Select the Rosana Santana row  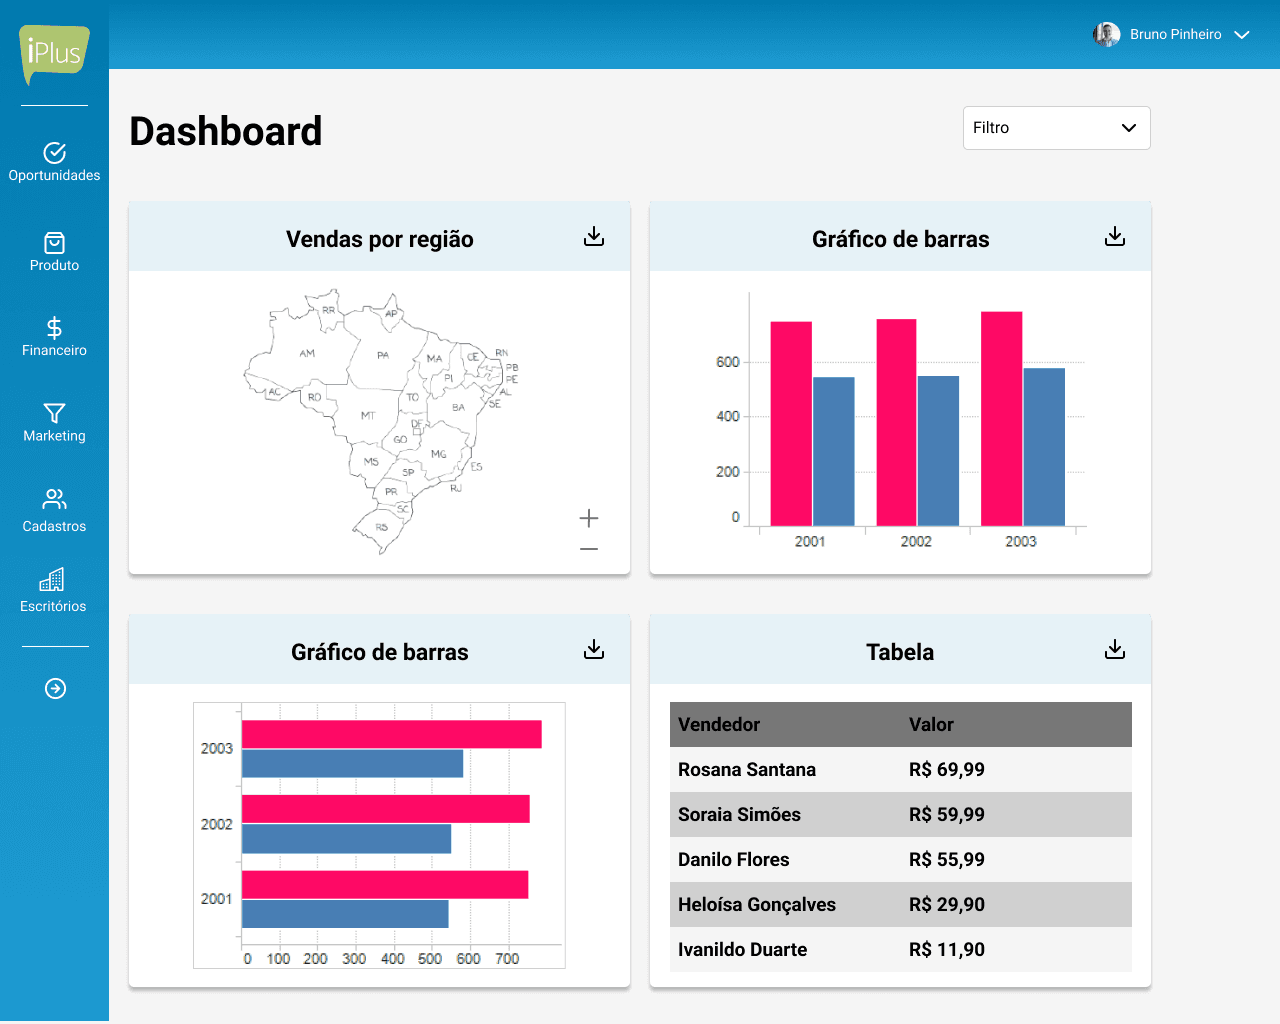coord(901,770)
